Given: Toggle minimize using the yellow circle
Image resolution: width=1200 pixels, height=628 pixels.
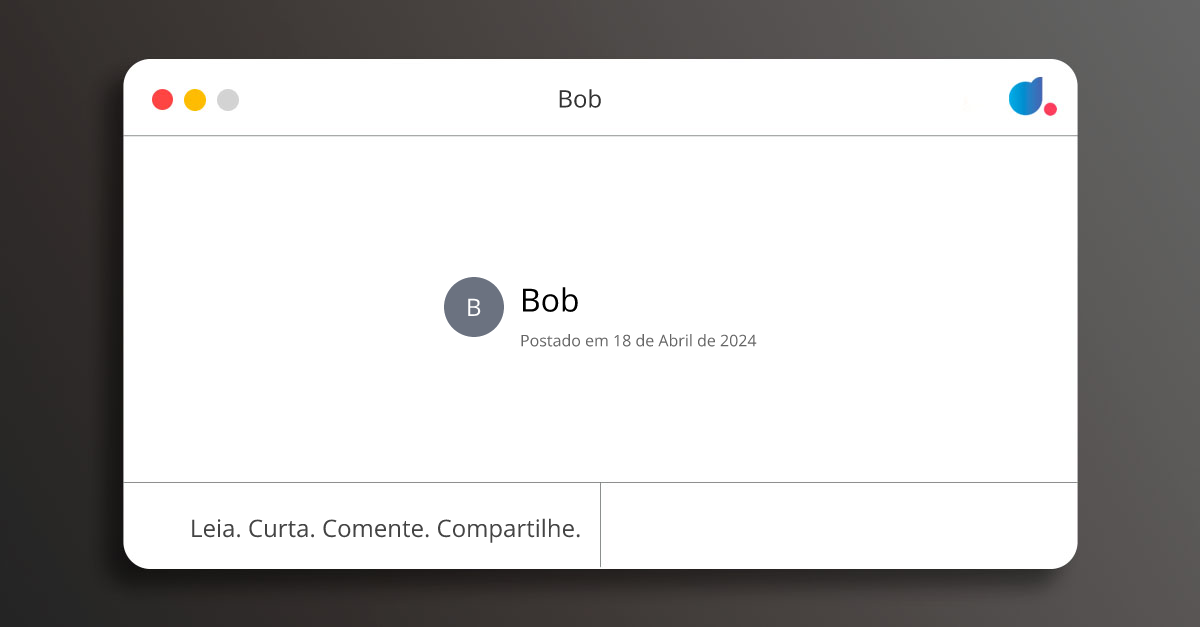Looking at the screenshot, I should 195,99.
